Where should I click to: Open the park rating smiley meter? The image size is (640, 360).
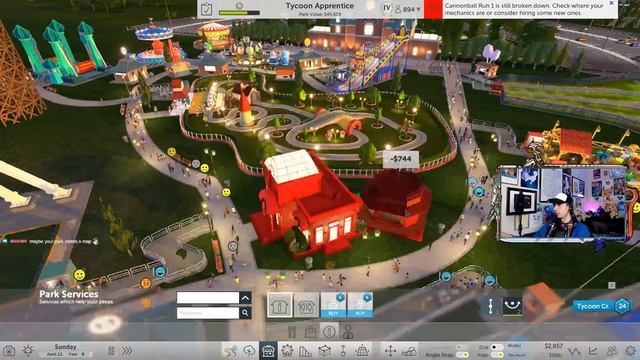(x=239, y=9)
